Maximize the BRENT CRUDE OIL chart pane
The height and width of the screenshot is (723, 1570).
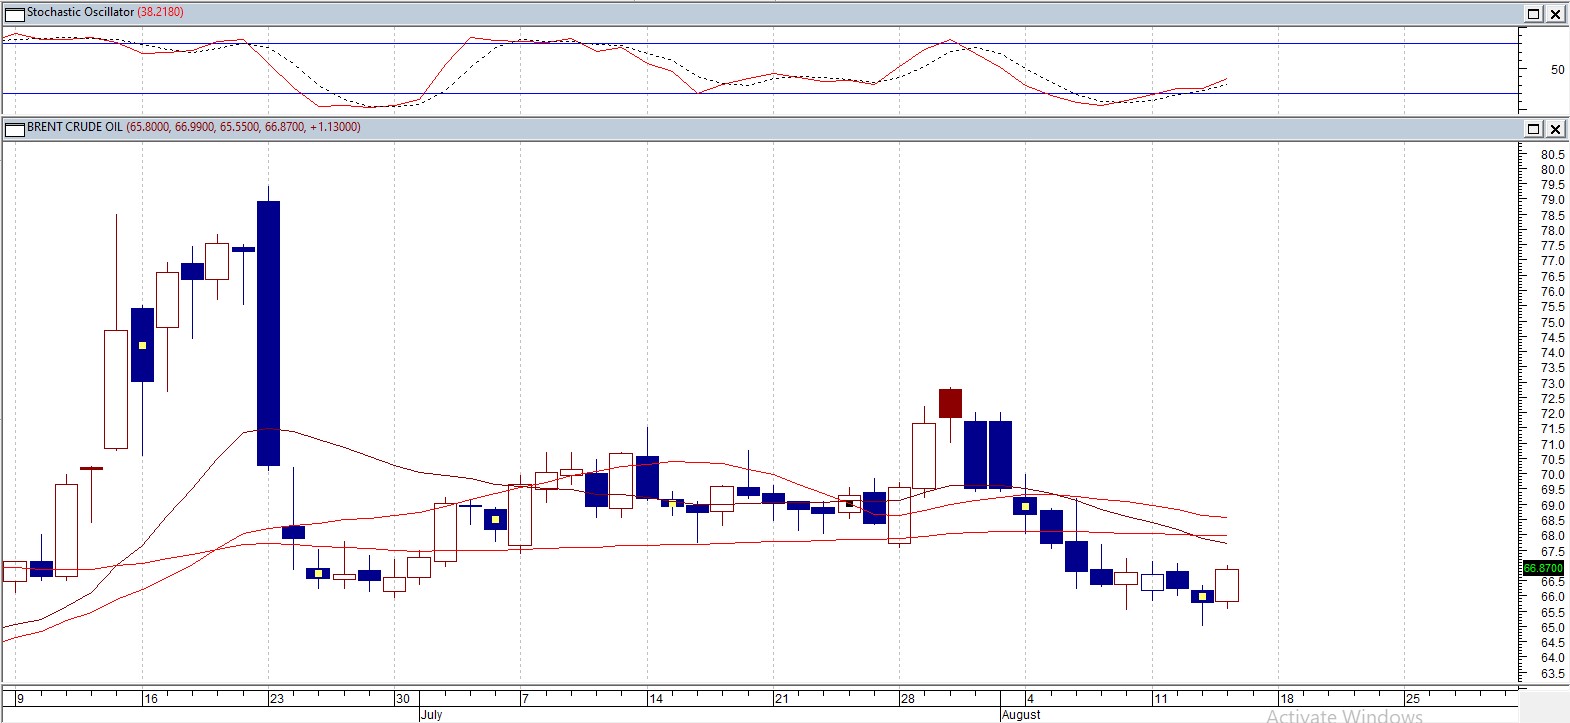tap(1534, 129)
